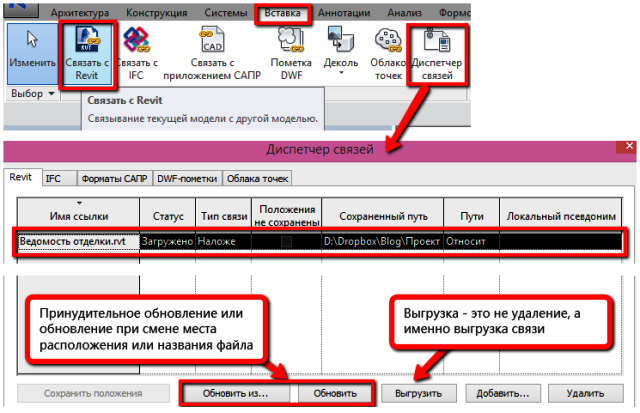Switch to the Системы ribbon tab
The height and width of the screenshot is (413, 640).
click(x=226, y=13)
